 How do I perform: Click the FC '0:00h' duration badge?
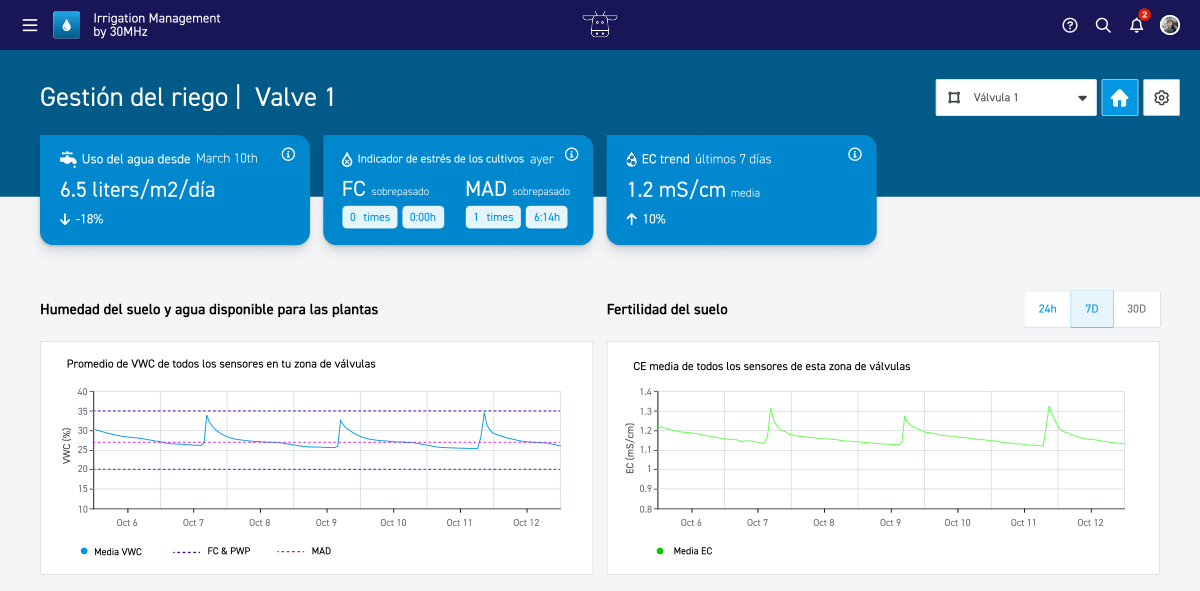[x=423, y=217]
